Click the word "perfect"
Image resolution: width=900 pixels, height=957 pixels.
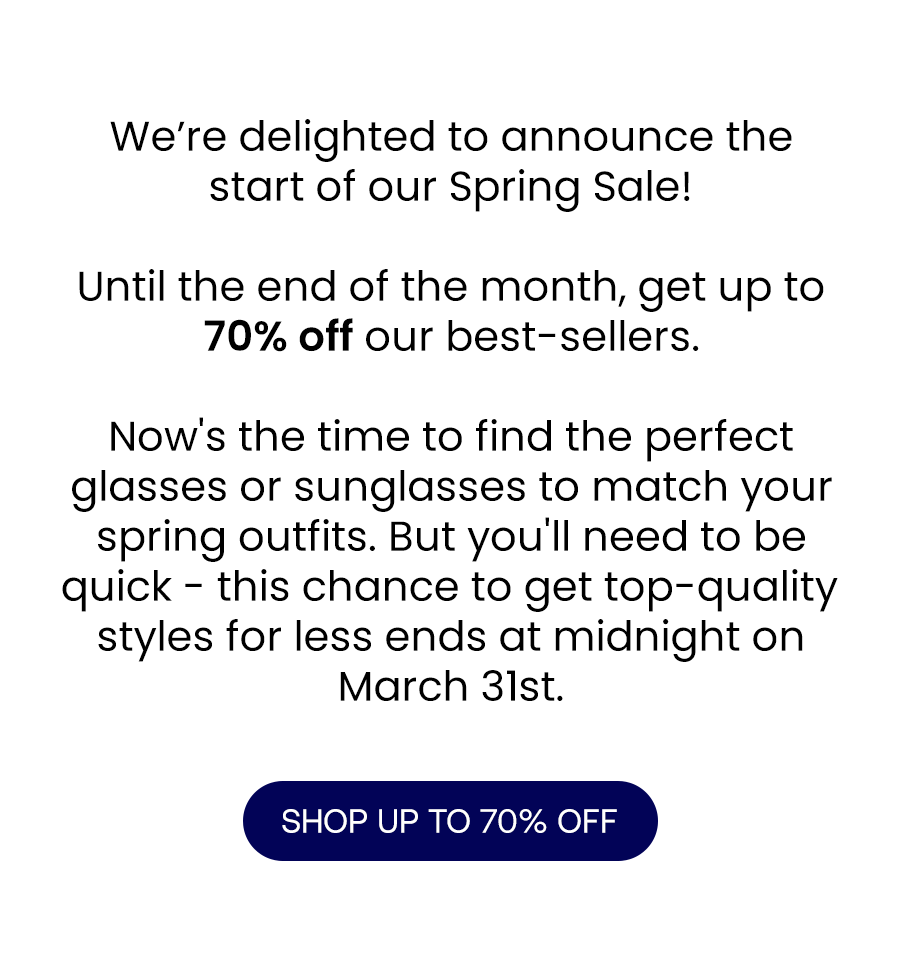(719, 438)
